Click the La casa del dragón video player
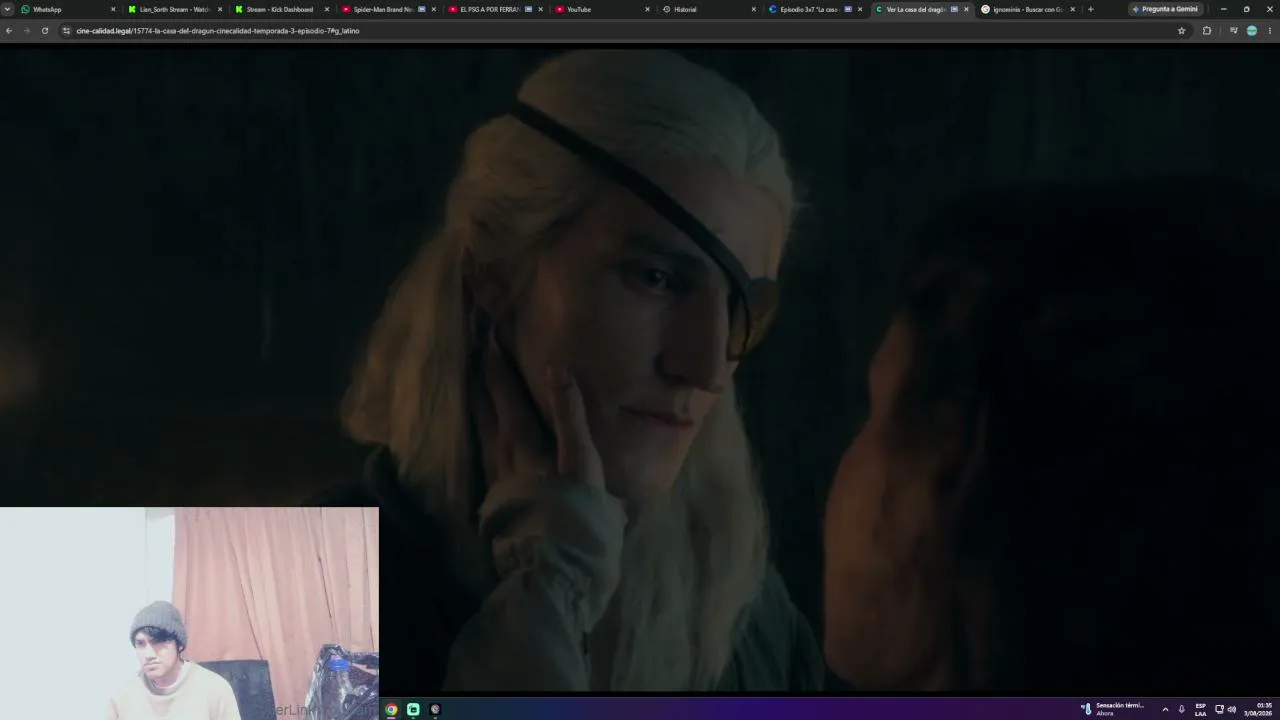Viewport: 1280px width, 720px height. (x=640, y=370)
